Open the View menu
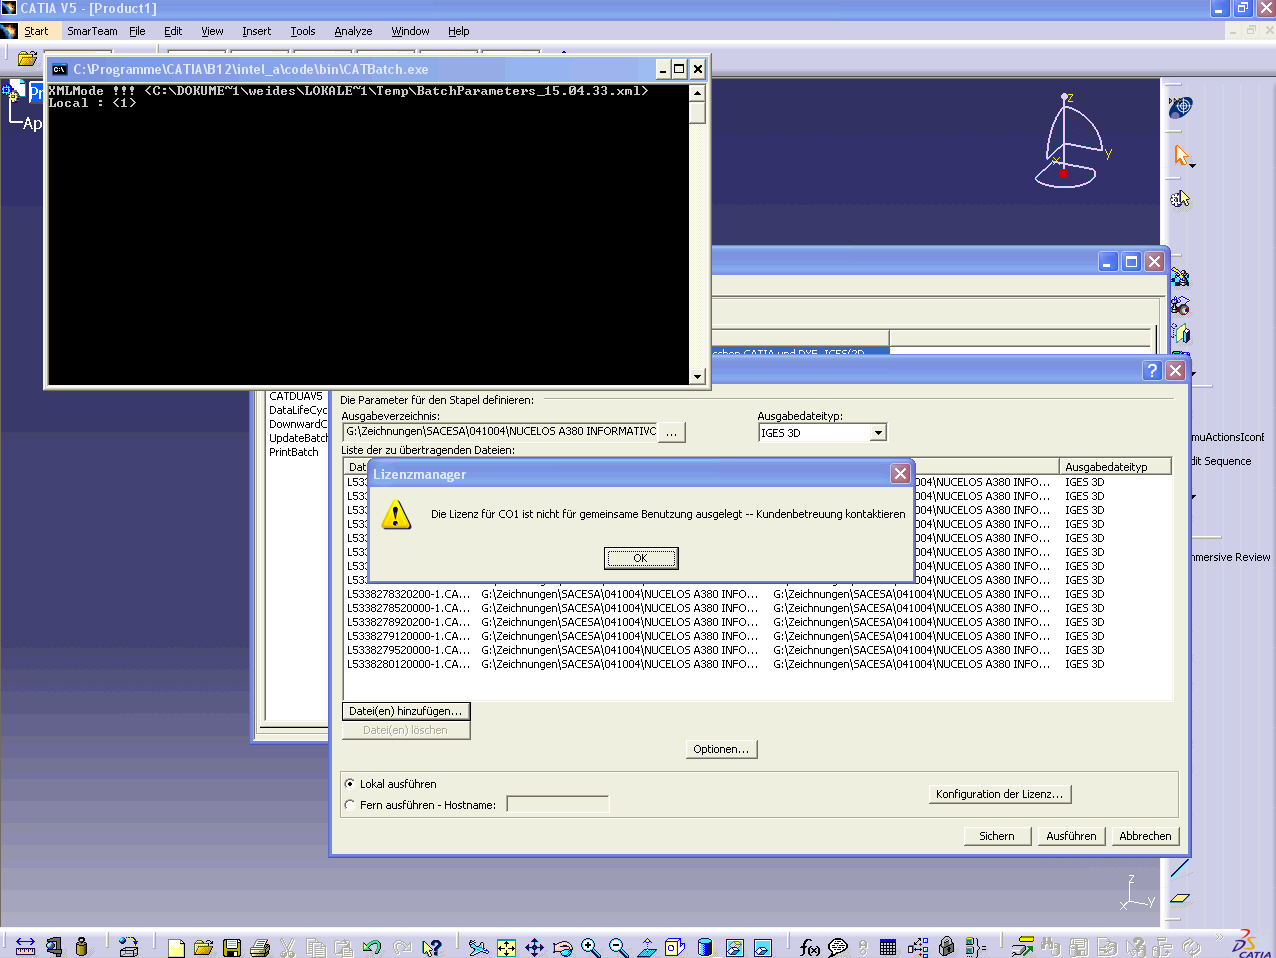 (212, 31)
